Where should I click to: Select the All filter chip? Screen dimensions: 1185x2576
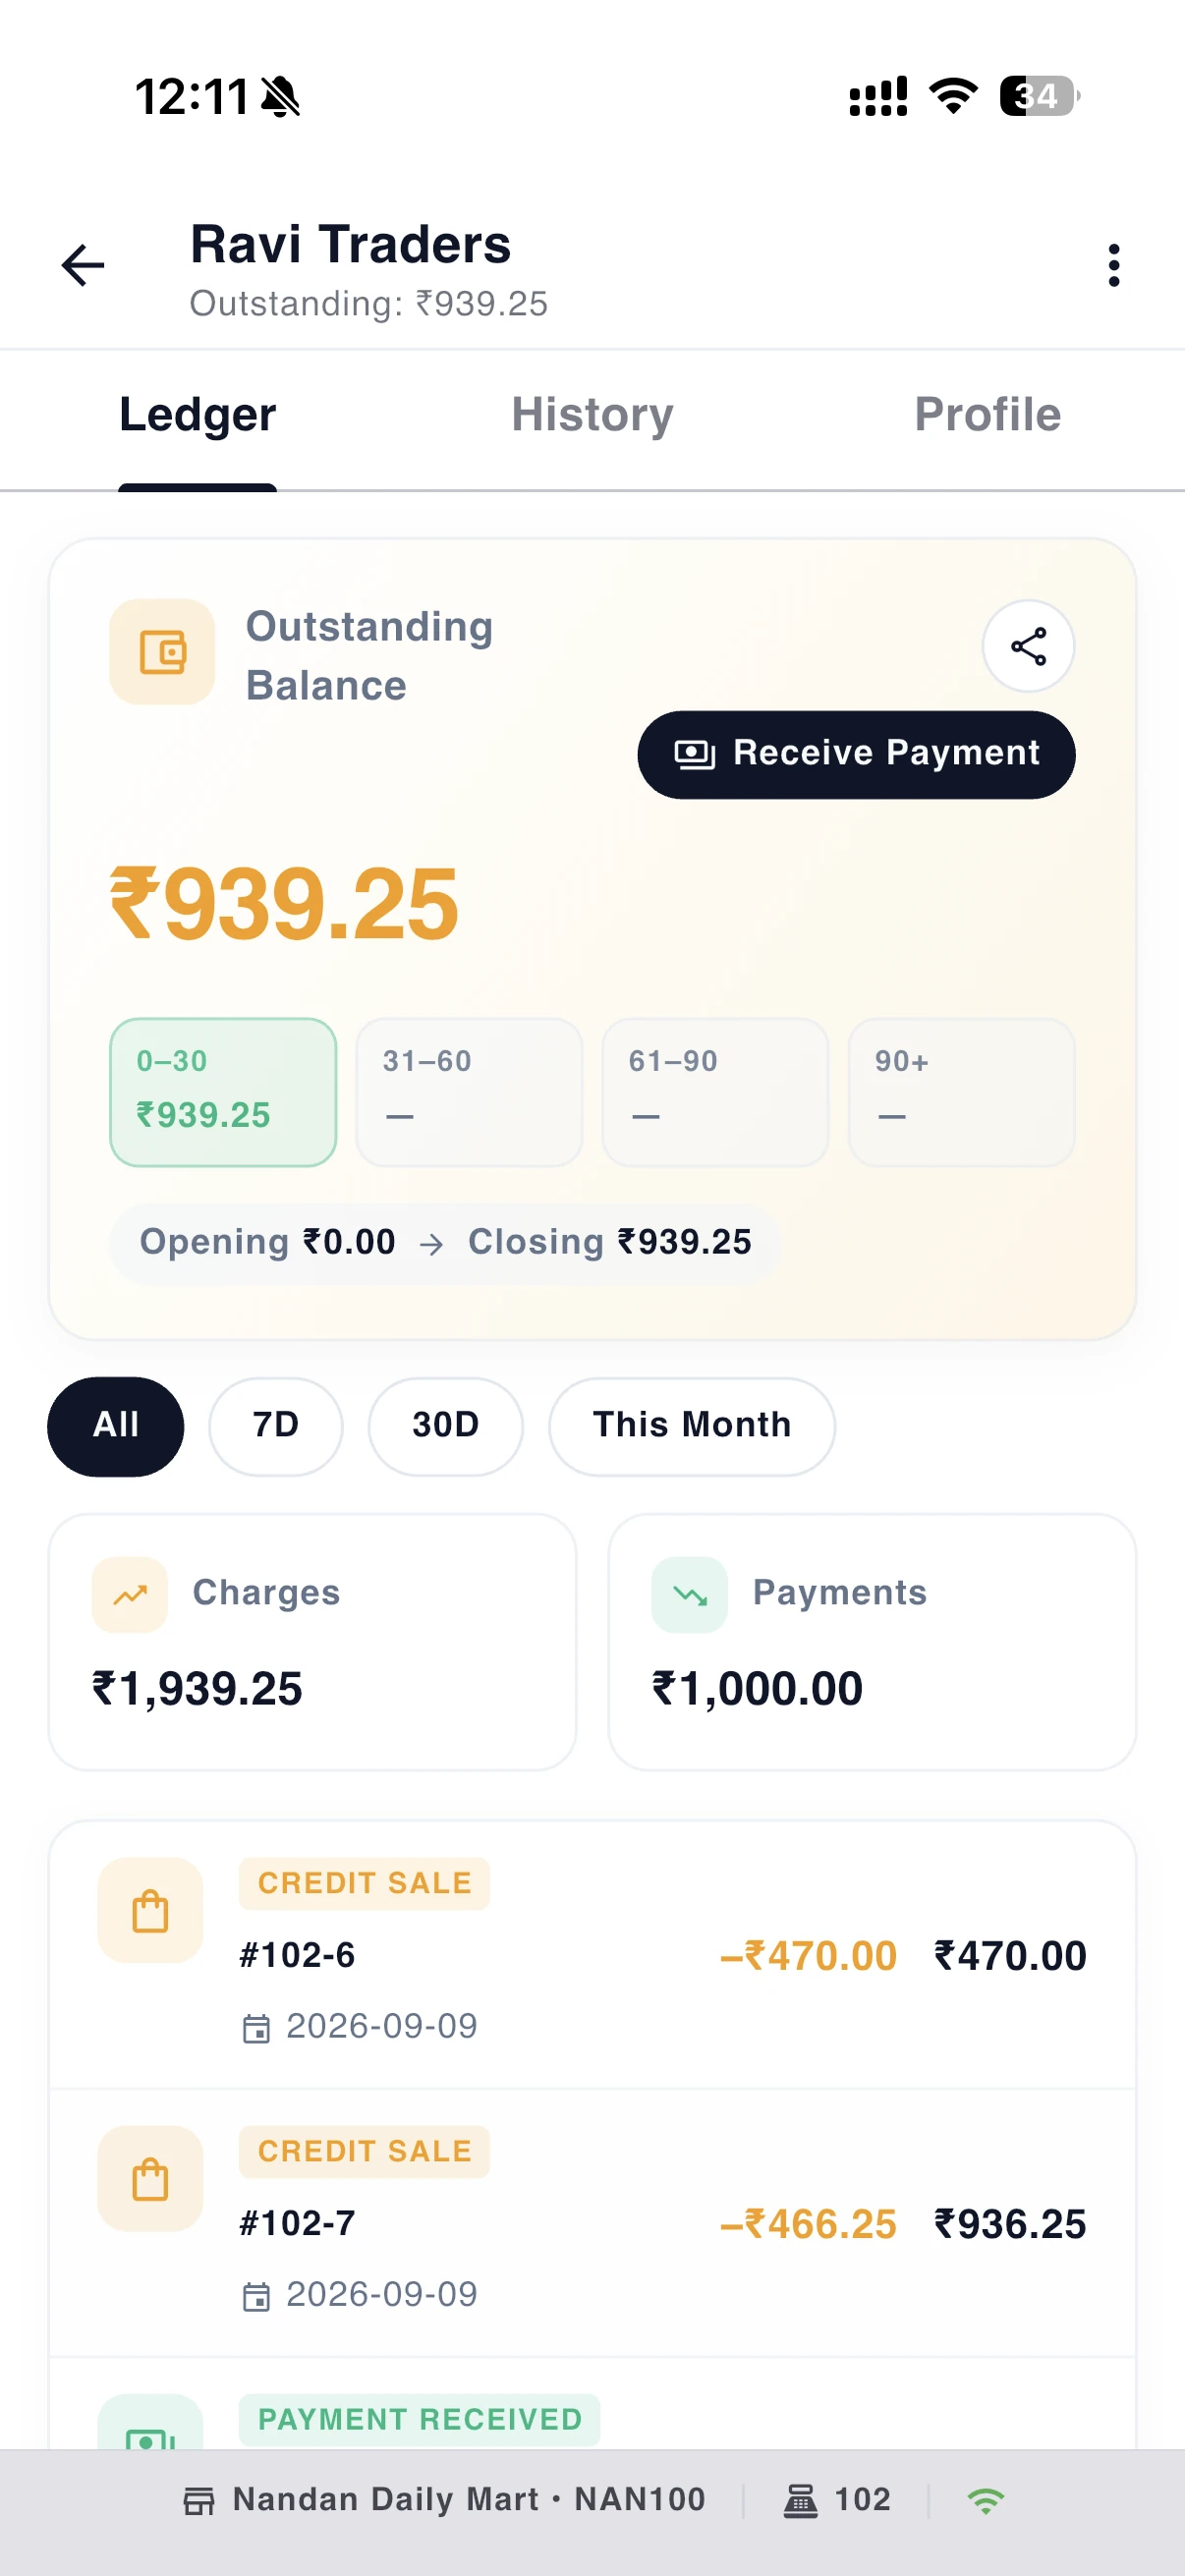(116, 1426)
